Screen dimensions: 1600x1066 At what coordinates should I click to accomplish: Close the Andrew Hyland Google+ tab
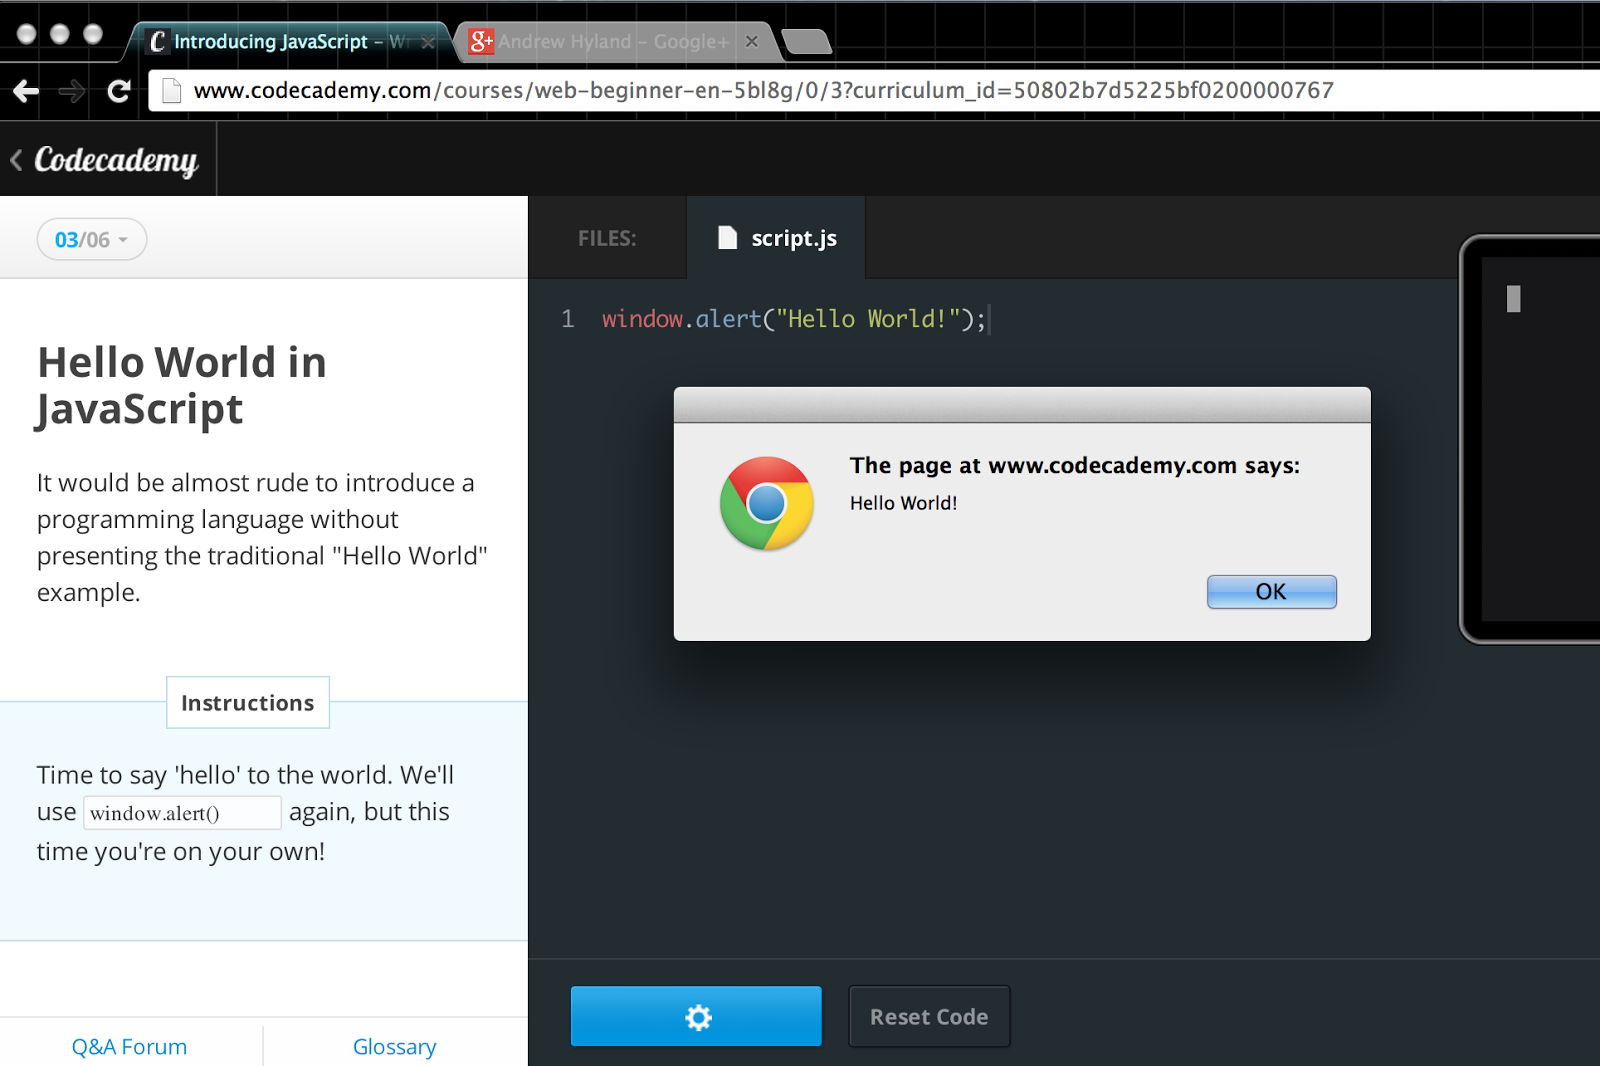point(752,41)
